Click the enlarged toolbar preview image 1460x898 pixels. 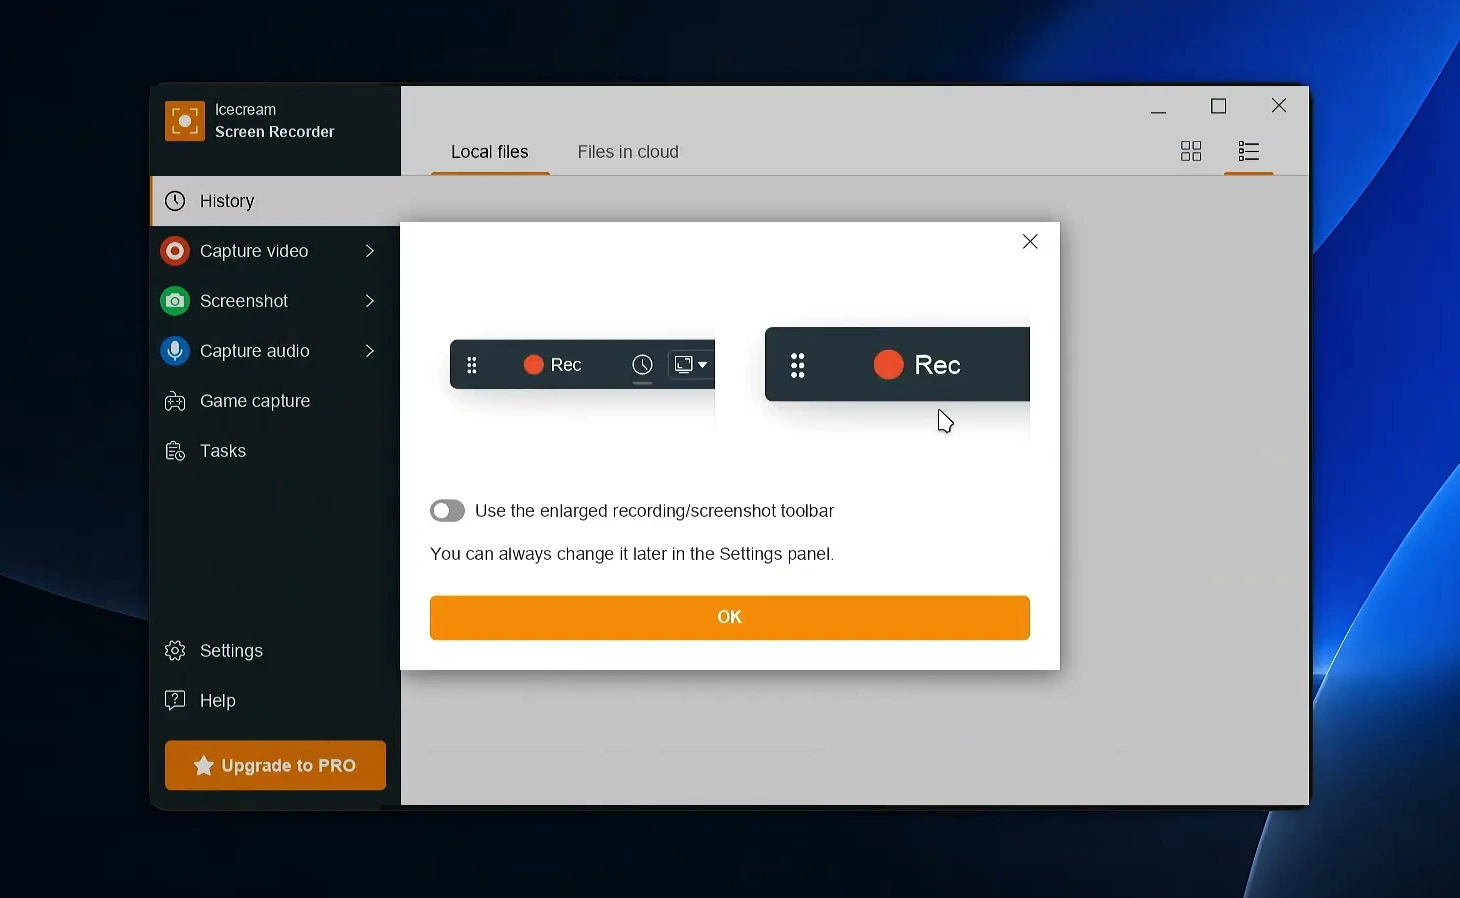[x=897, y=365]
